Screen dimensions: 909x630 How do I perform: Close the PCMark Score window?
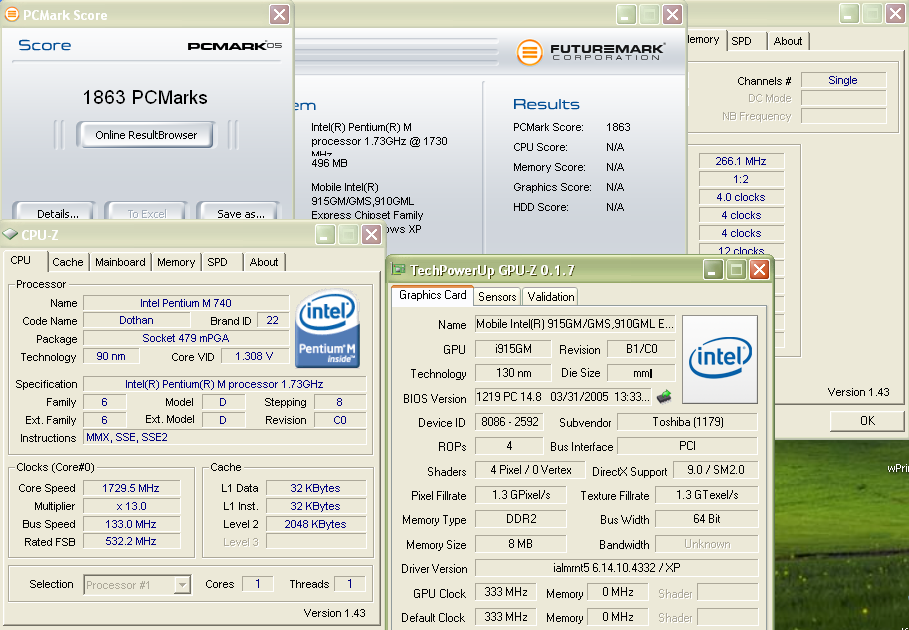pyautogui.click(x=279, y=14)
